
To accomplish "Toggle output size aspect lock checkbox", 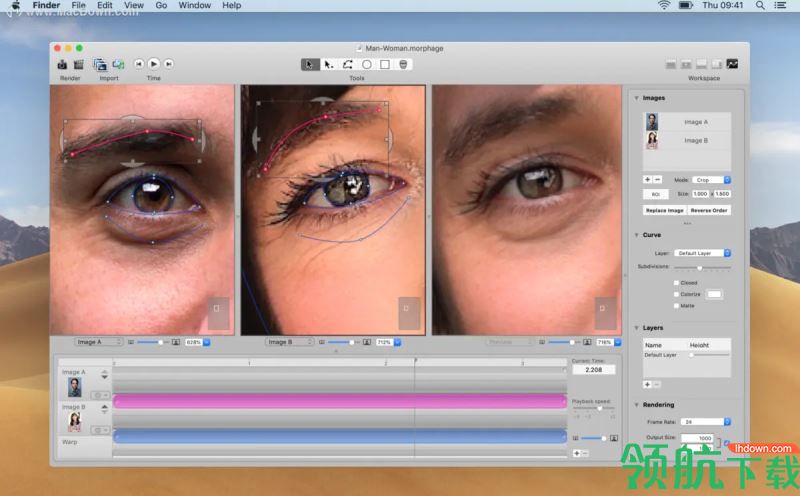I will (x=727, y=442).
